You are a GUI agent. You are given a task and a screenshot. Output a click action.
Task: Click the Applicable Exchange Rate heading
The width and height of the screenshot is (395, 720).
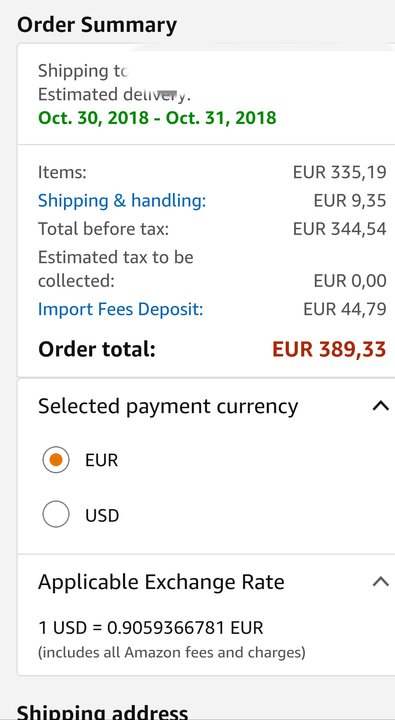161,582
